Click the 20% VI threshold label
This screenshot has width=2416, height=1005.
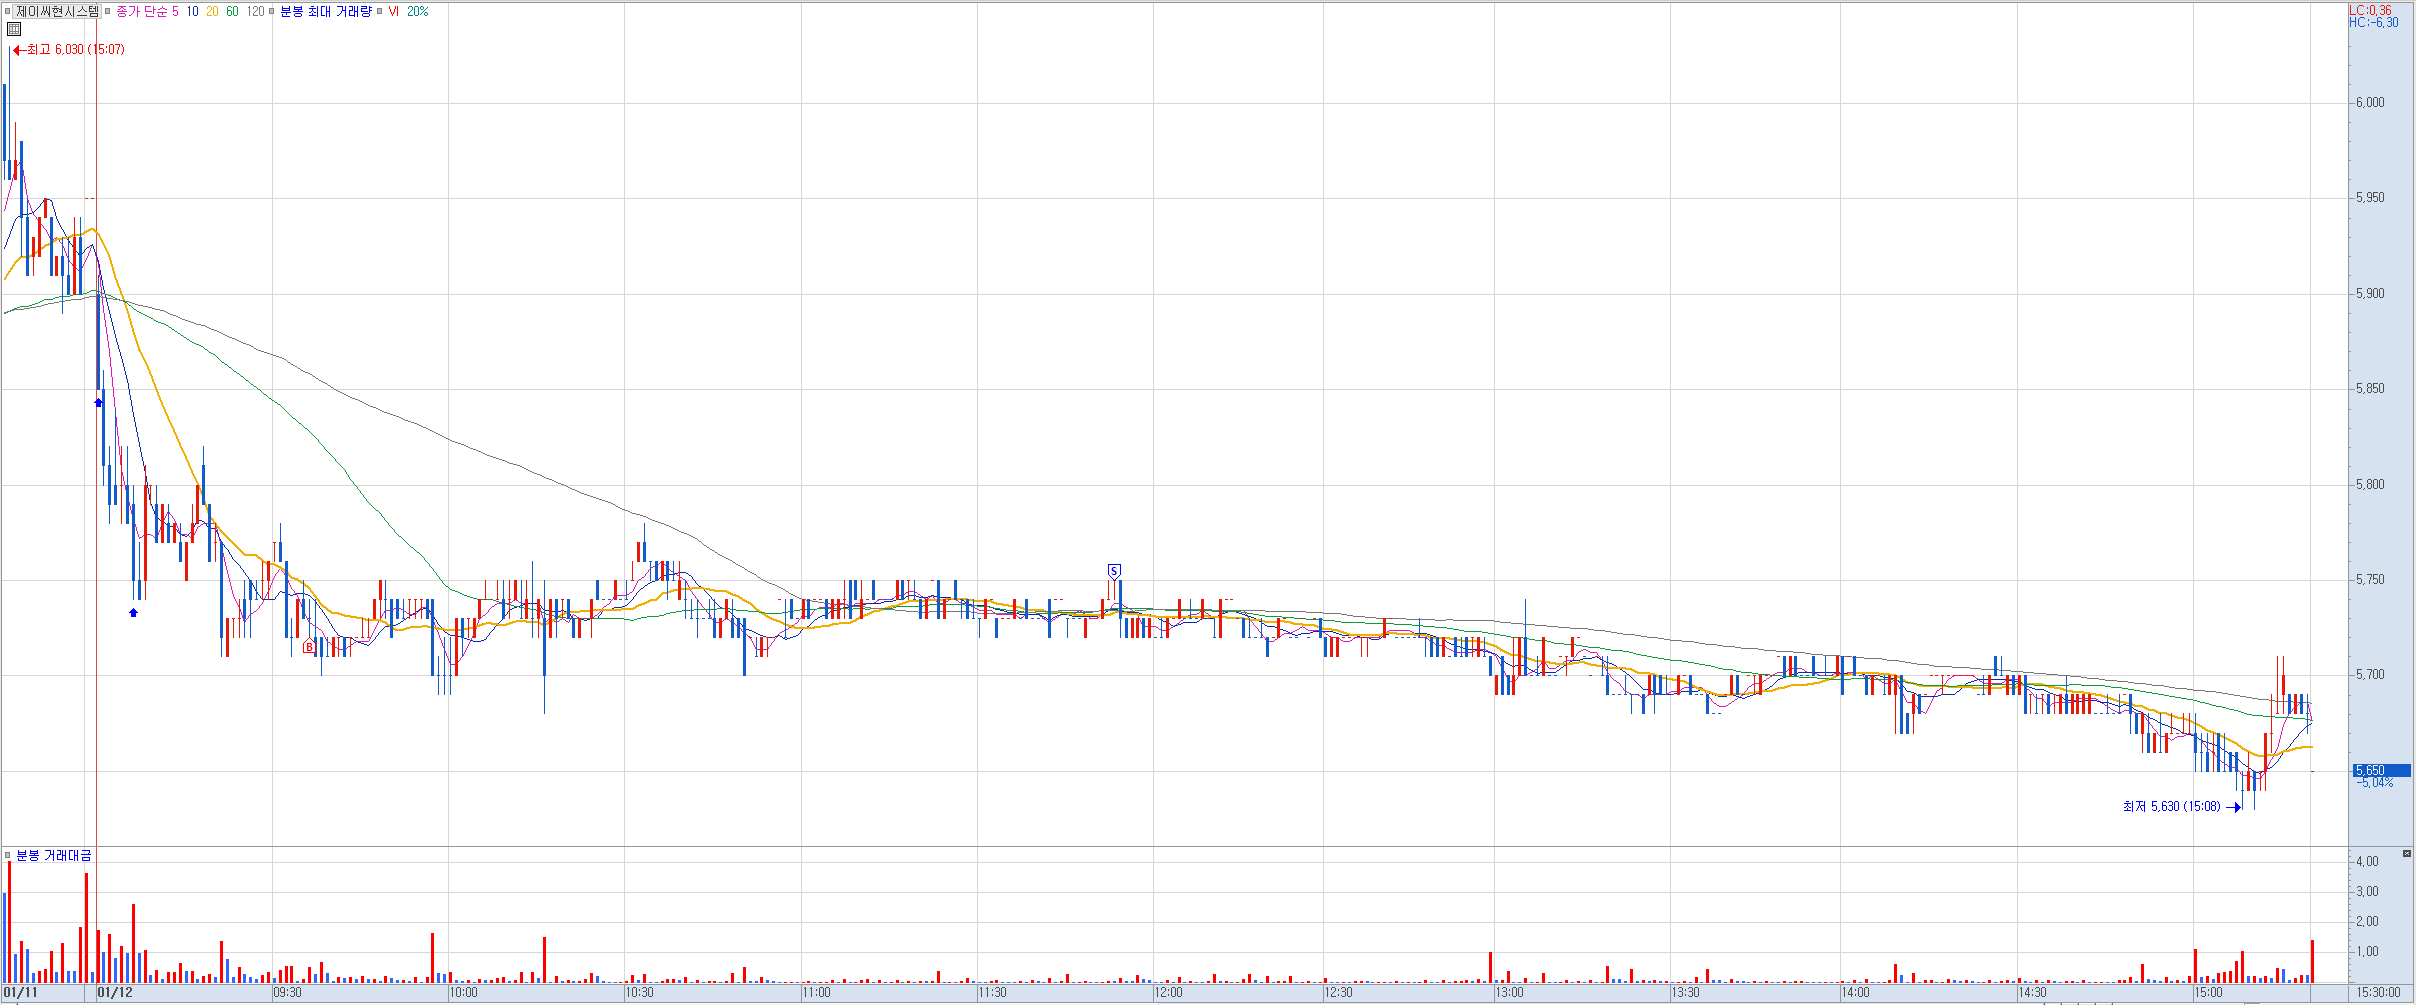(417, 12)
